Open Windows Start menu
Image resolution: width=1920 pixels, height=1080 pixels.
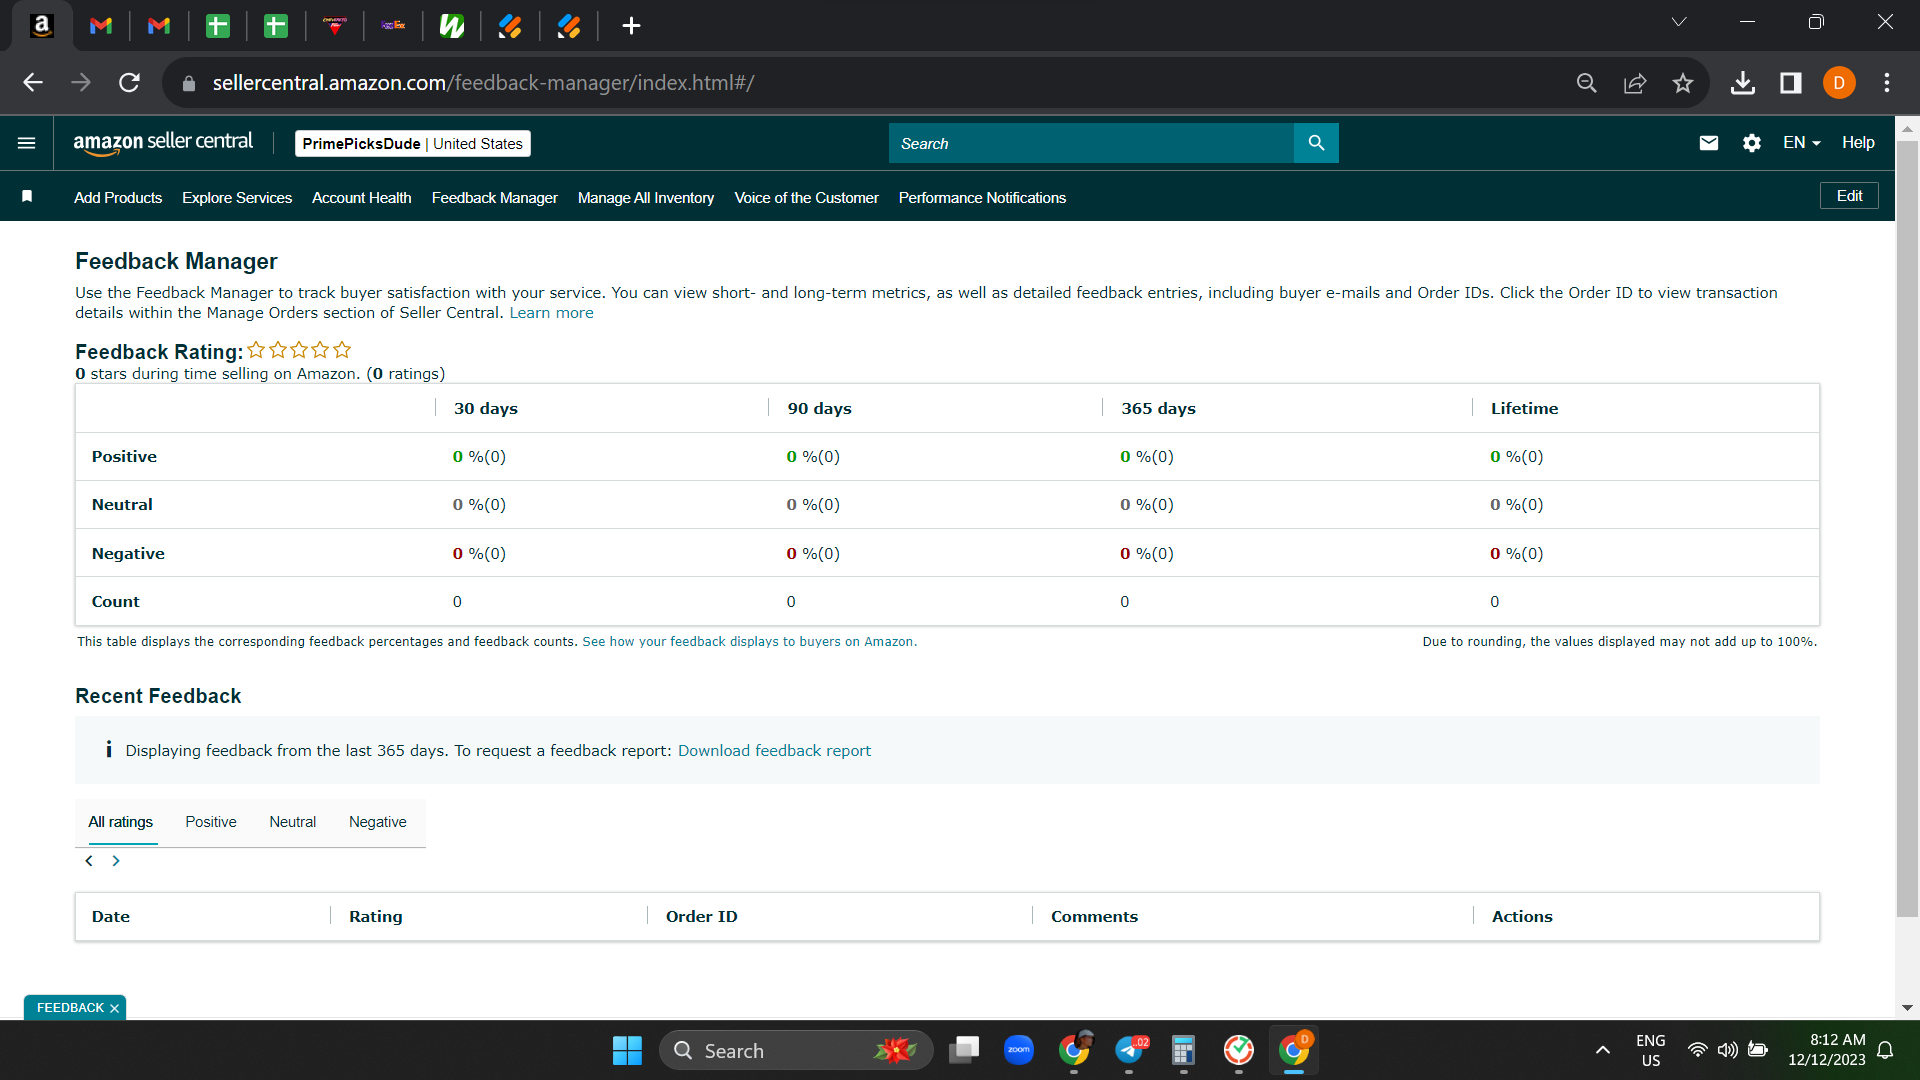point(627,1050)
